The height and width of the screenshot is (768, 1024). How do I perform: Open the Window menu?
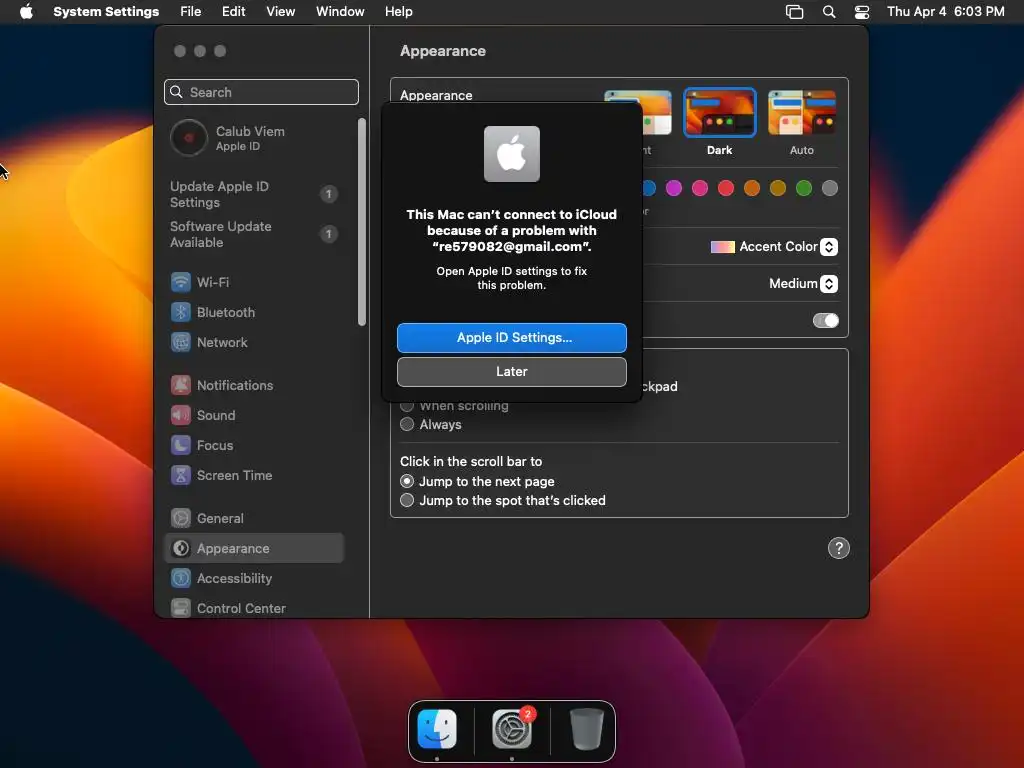point(340,12)
